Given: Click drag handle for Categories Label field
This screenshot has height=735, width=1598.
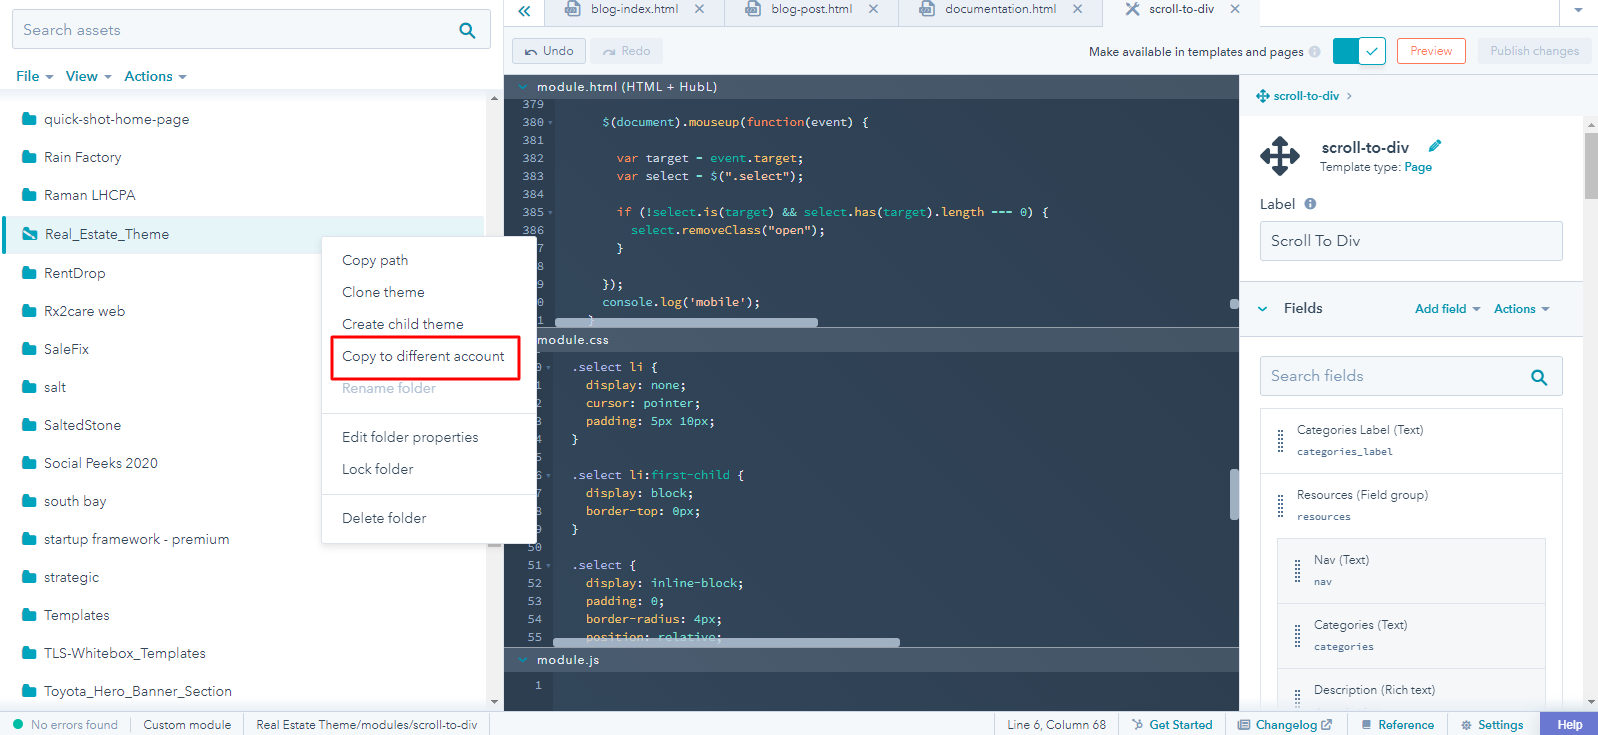Looking at the screenshot, I should coord(1280,441).
